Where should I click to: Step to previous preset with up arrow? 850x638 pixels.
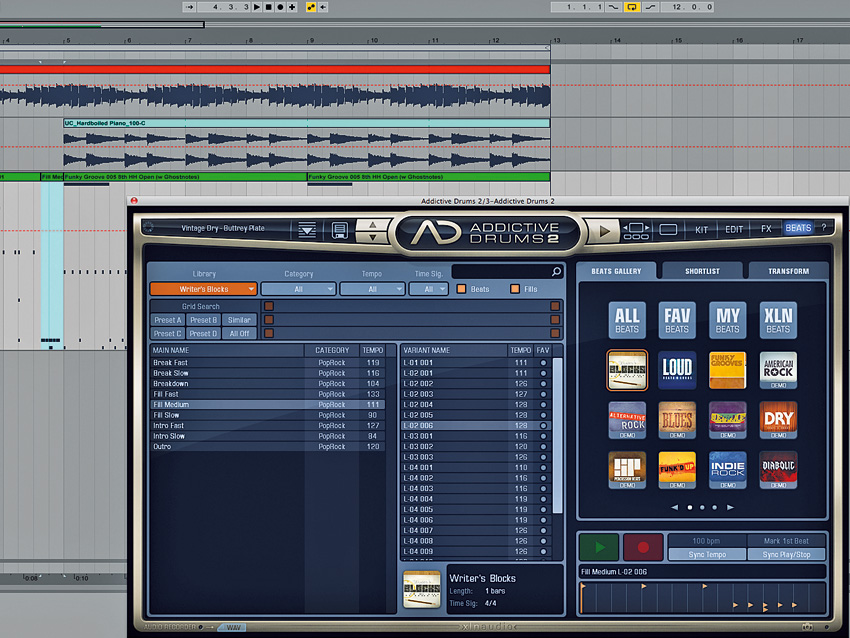372,224
